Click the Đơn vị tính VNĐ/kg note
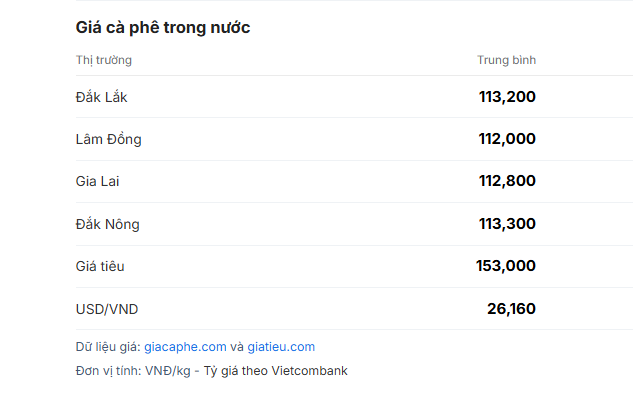Screen dimensions: 633x399 [133, 371]
